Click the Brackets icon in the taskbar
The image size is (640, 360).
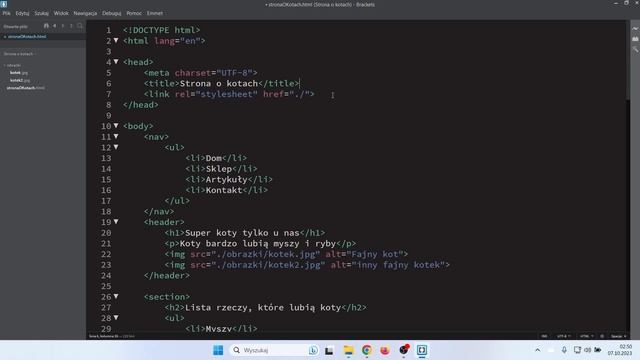(422, 350)
